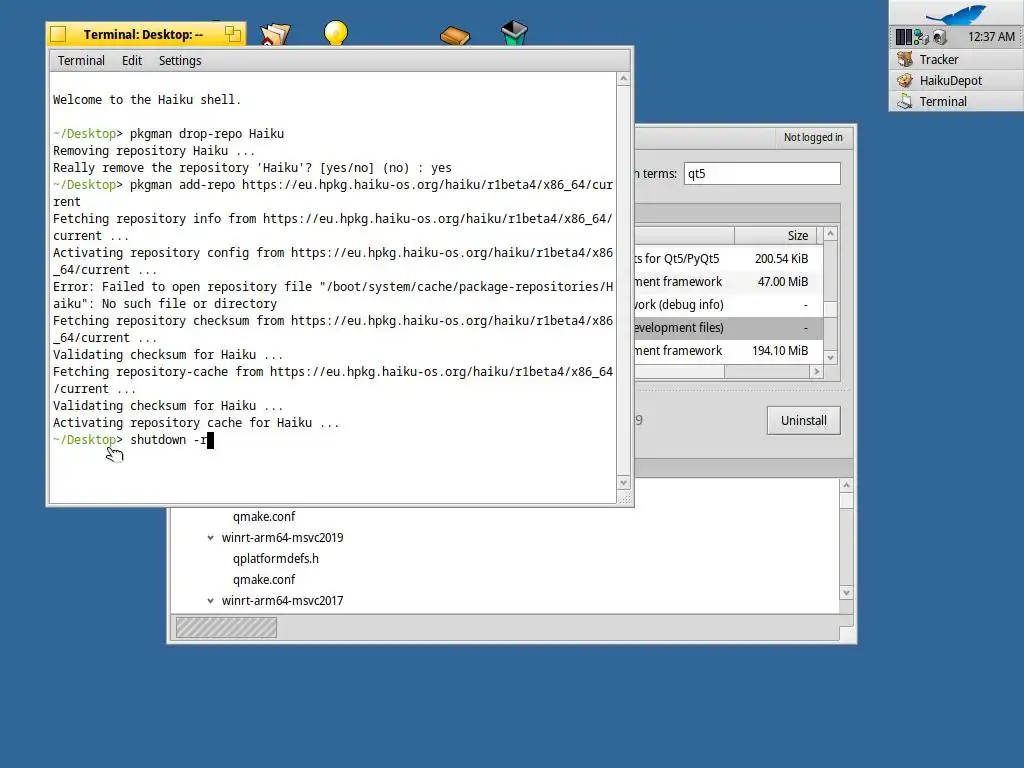The image size is (1024, 768).
Task: Open the Haiku leaf menu in Deskbar
Action: click(x=956, y=13)
